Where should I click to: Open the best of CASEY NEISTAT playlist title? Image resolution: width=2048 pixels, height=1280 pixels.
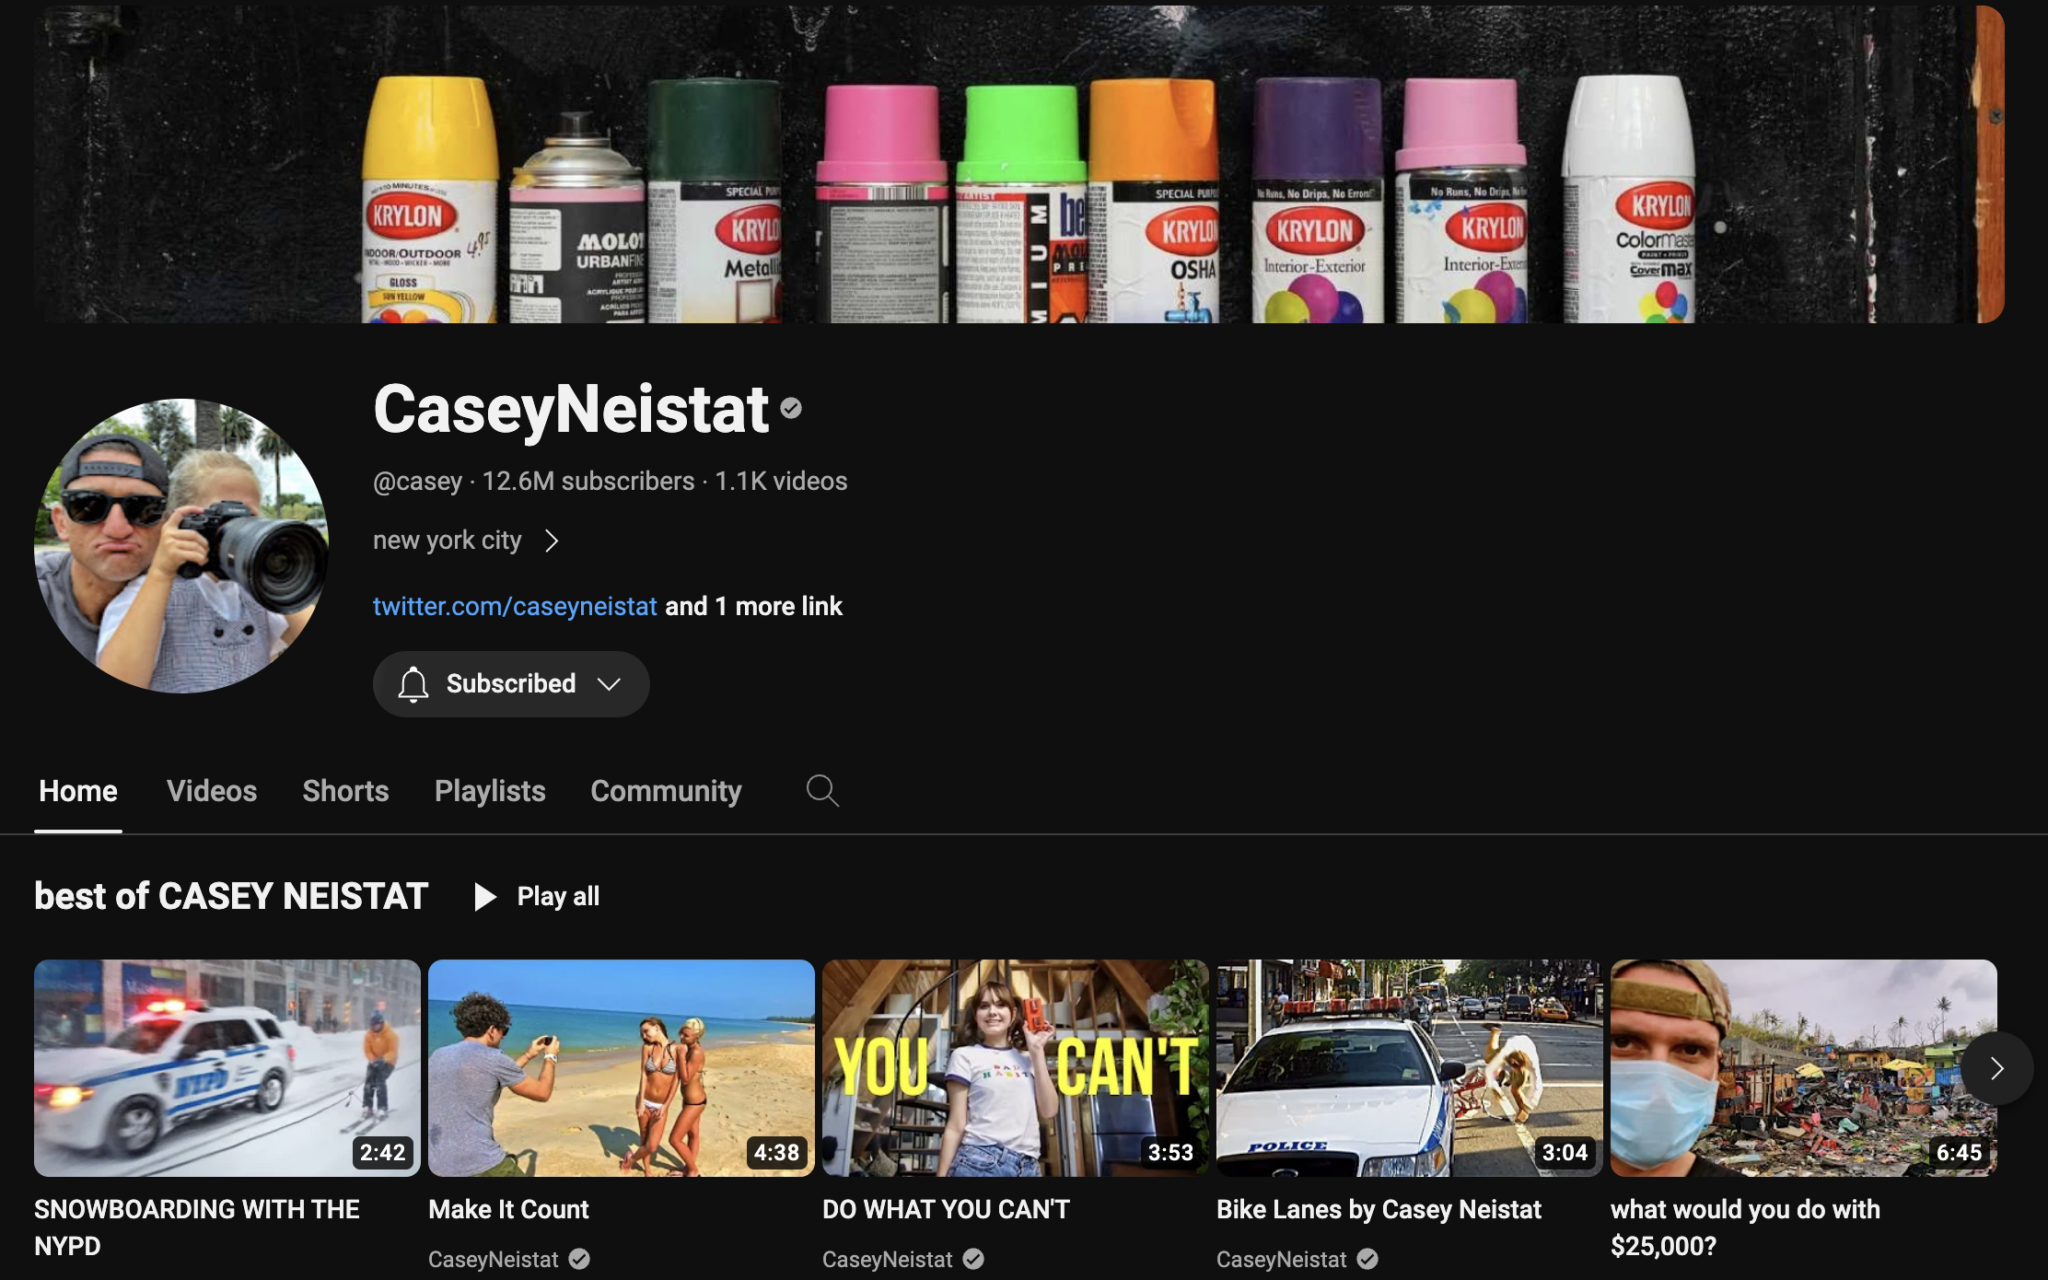point(231,896)
